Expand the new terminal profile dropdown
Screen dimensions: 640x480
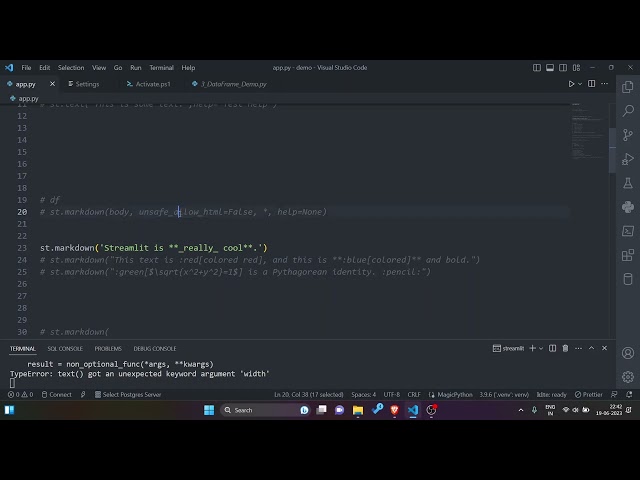(541, 348)
